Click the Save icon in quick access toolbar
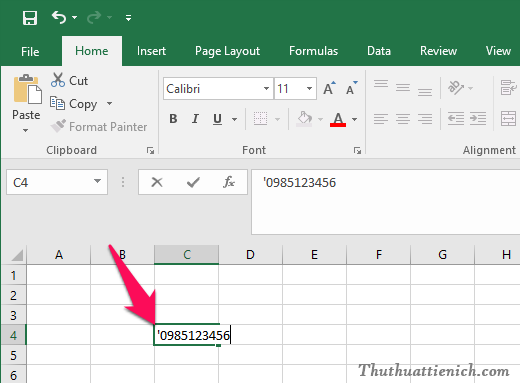Image resolution: width=520 pixels, height=383 pixels. [x=30, y=17]
